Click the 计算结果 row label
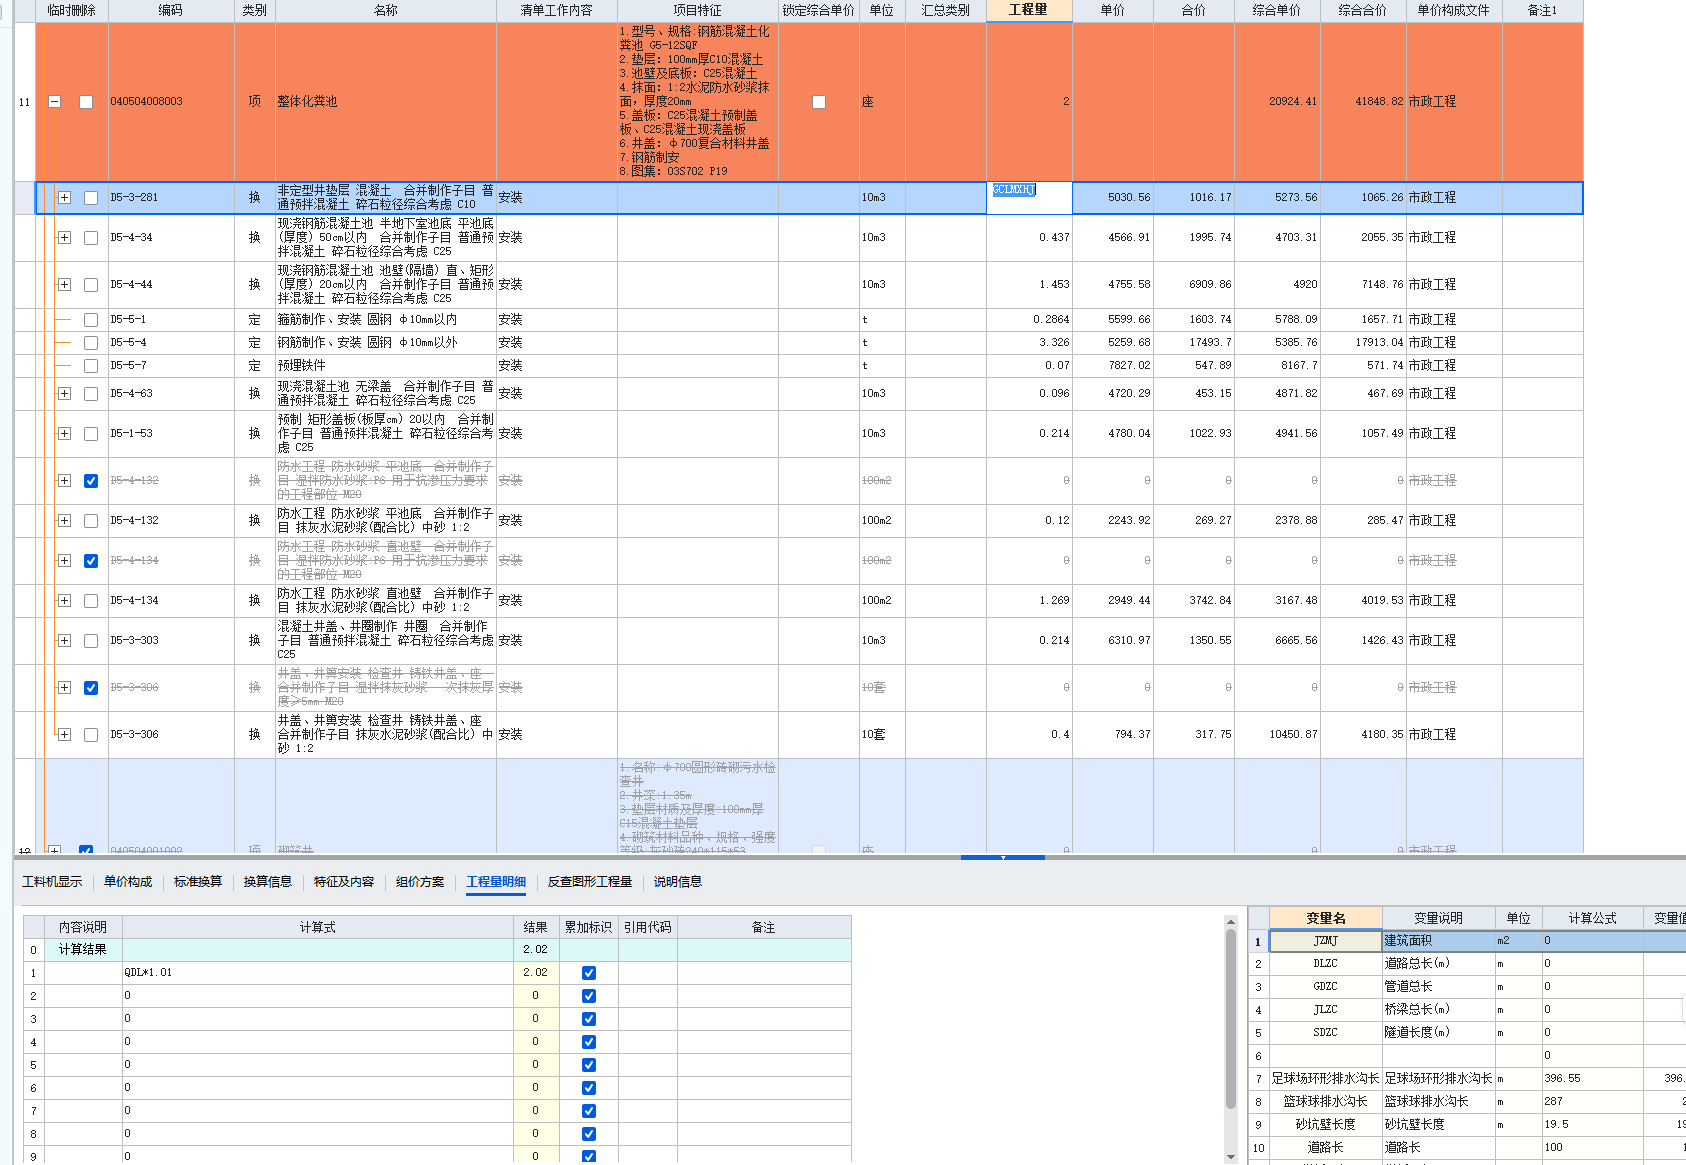This screenshot has width=1686, height=1165. [83, 950]
